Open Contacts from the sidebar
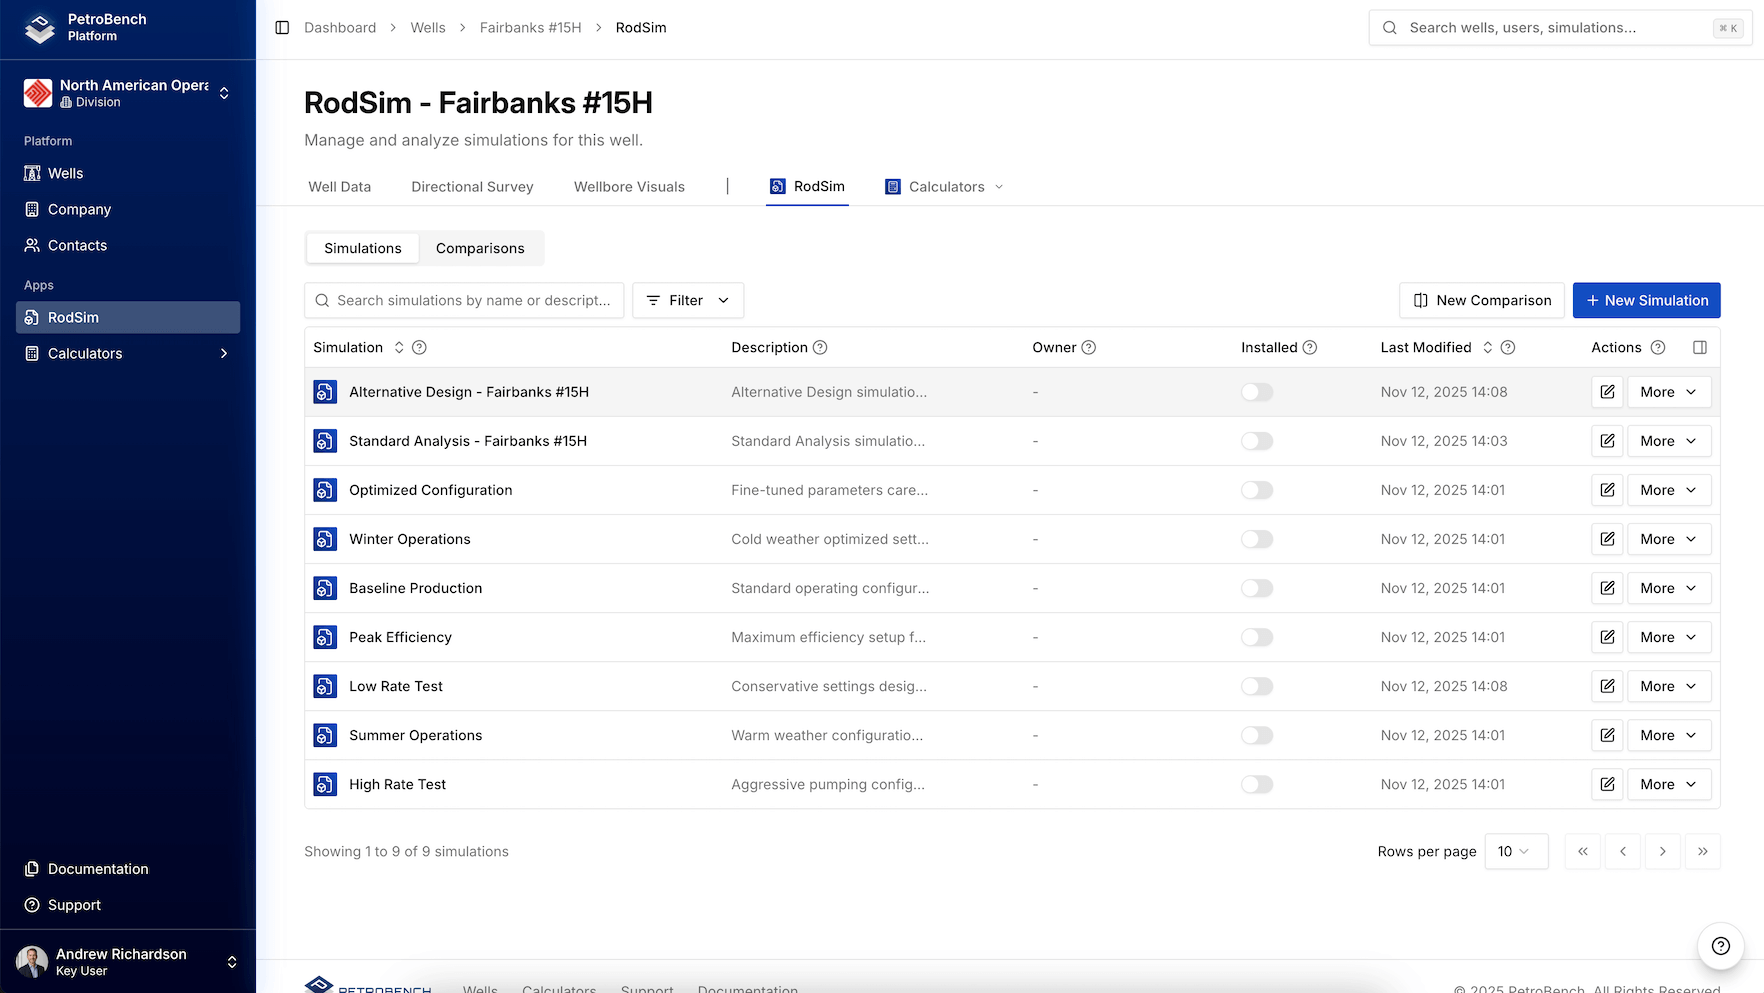Screen dimensions: 1764x993 click(x=76, y=245)
